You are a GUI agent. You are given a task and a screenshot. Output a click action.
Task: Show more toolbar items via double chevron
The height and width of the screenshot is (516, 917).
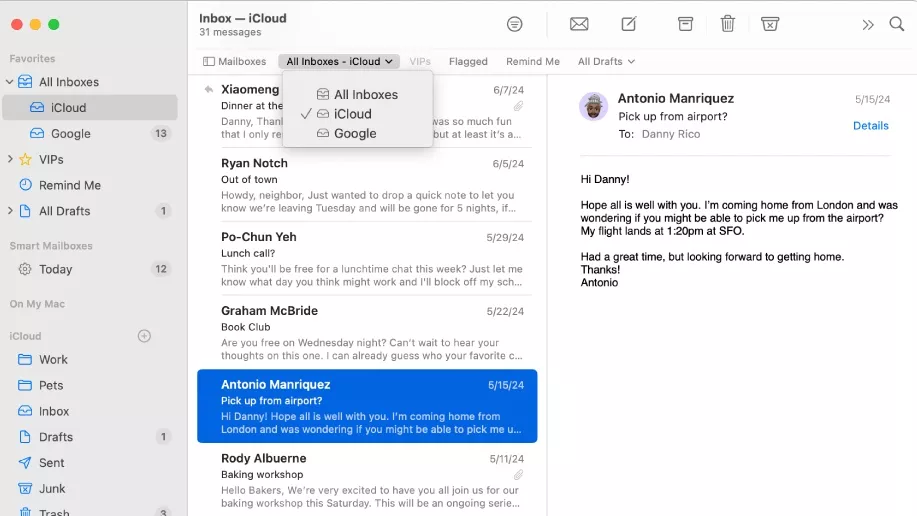867,24
